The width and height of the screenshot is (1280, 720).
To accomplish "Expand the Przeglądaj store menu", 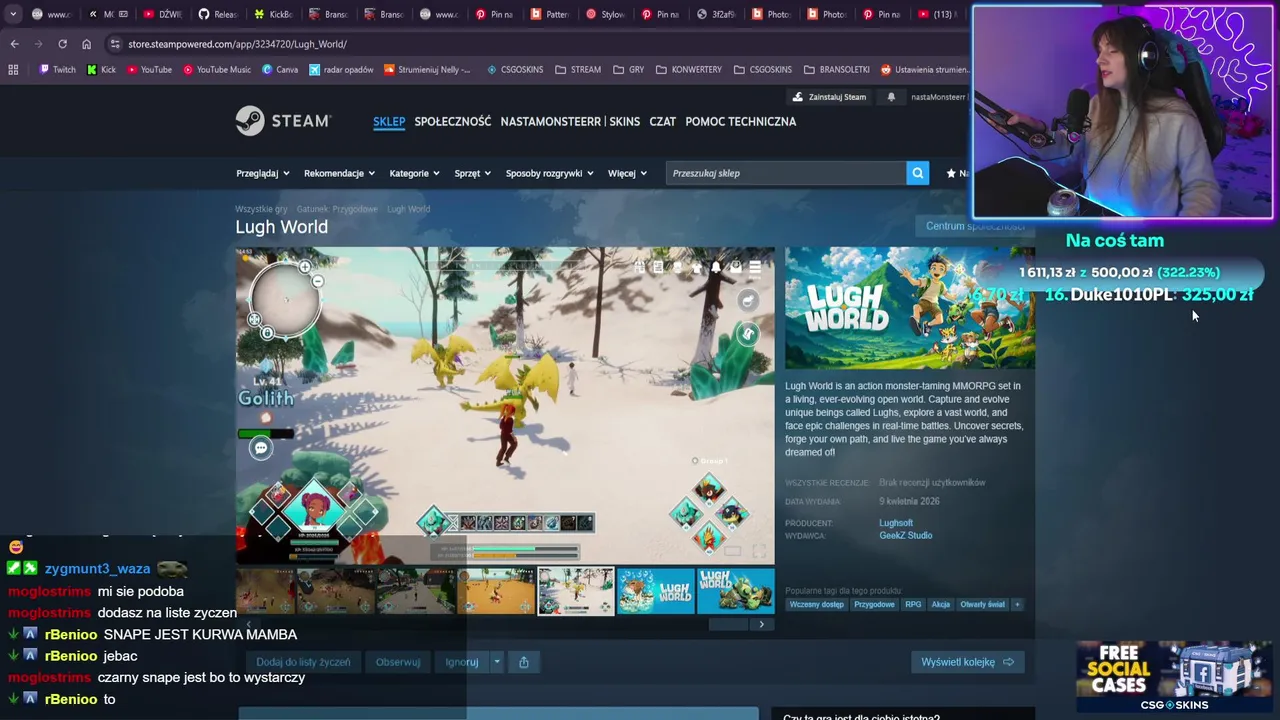I will pyautogui.click(x=263, y=173).
